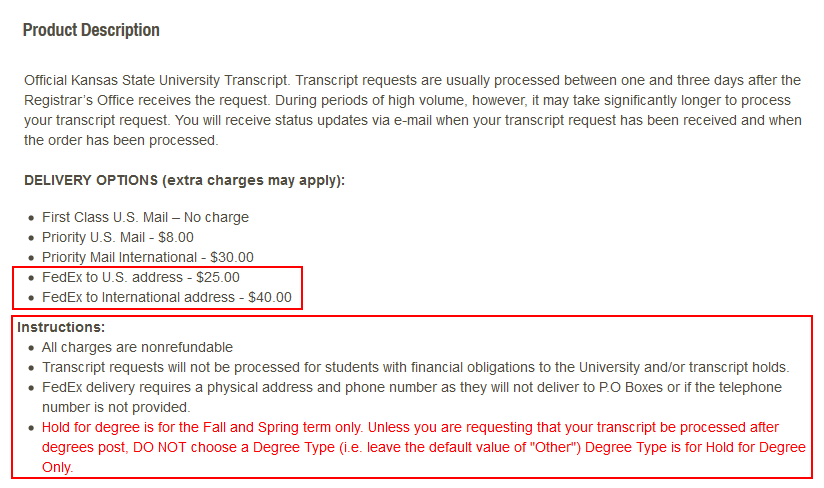Click the bullet before All charges are nonrefundable
This screenshot has width=824, height=488.
[32, 348]
